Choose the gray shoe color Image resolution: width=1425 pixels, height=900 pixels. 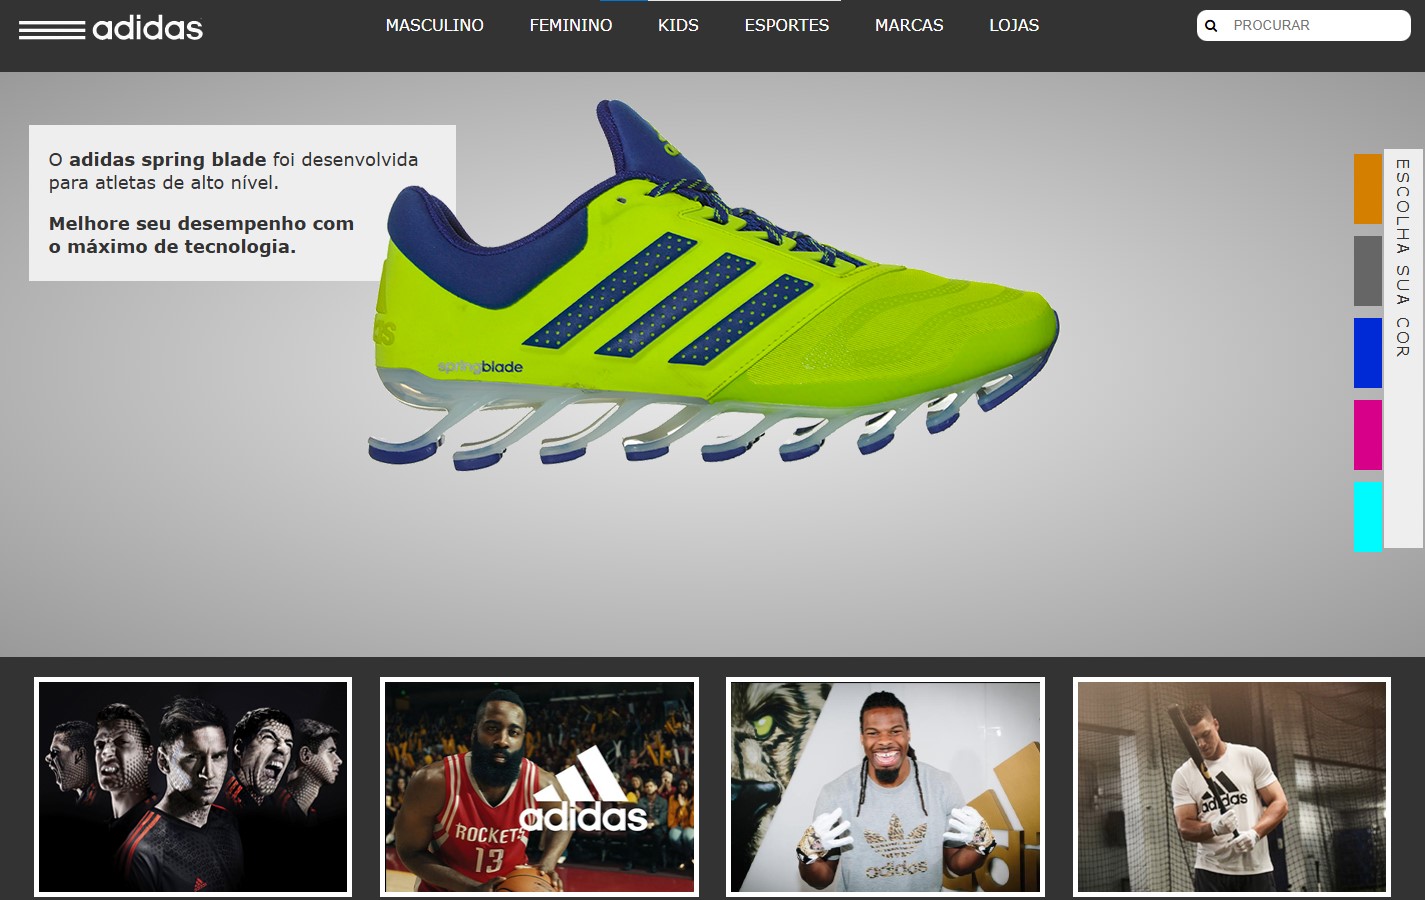tap(1367, 271)
